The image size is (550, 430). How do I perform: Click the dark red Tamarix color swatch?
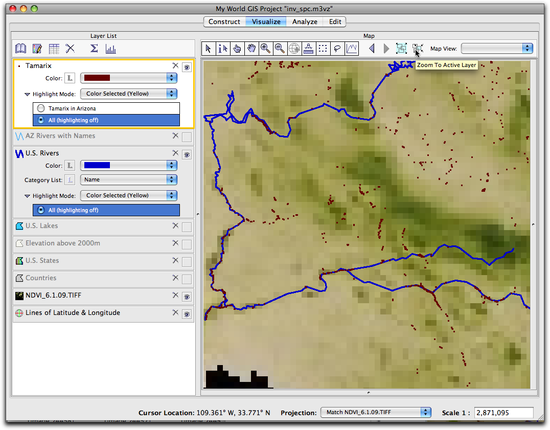coord(97,78)
